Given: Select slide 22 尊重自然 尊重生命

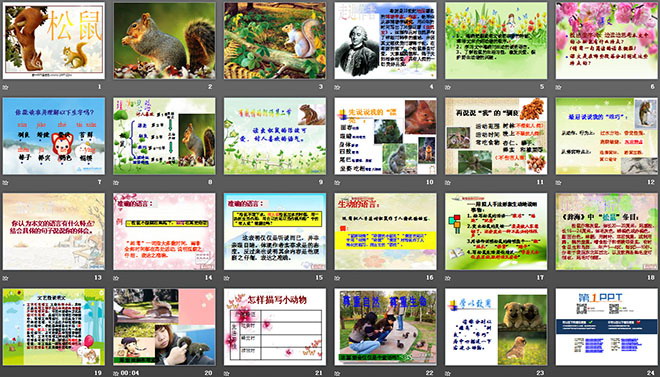Looking at the screenshot, I should pyautogui.click(x=386, y=327).
